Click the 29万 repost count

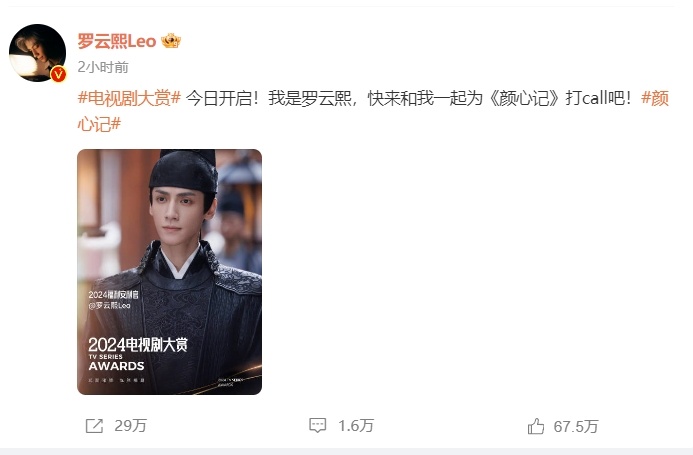[x=130, y=426]
